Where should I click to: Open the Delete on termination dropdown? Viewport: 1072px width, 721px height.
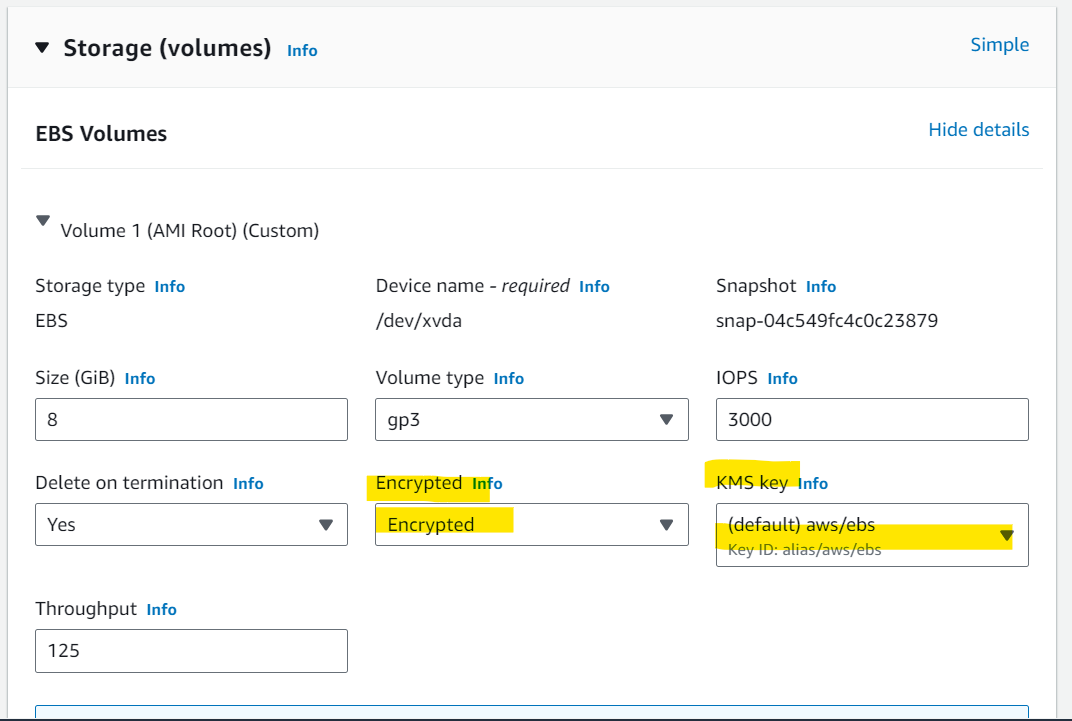click(x=191, y=525)
